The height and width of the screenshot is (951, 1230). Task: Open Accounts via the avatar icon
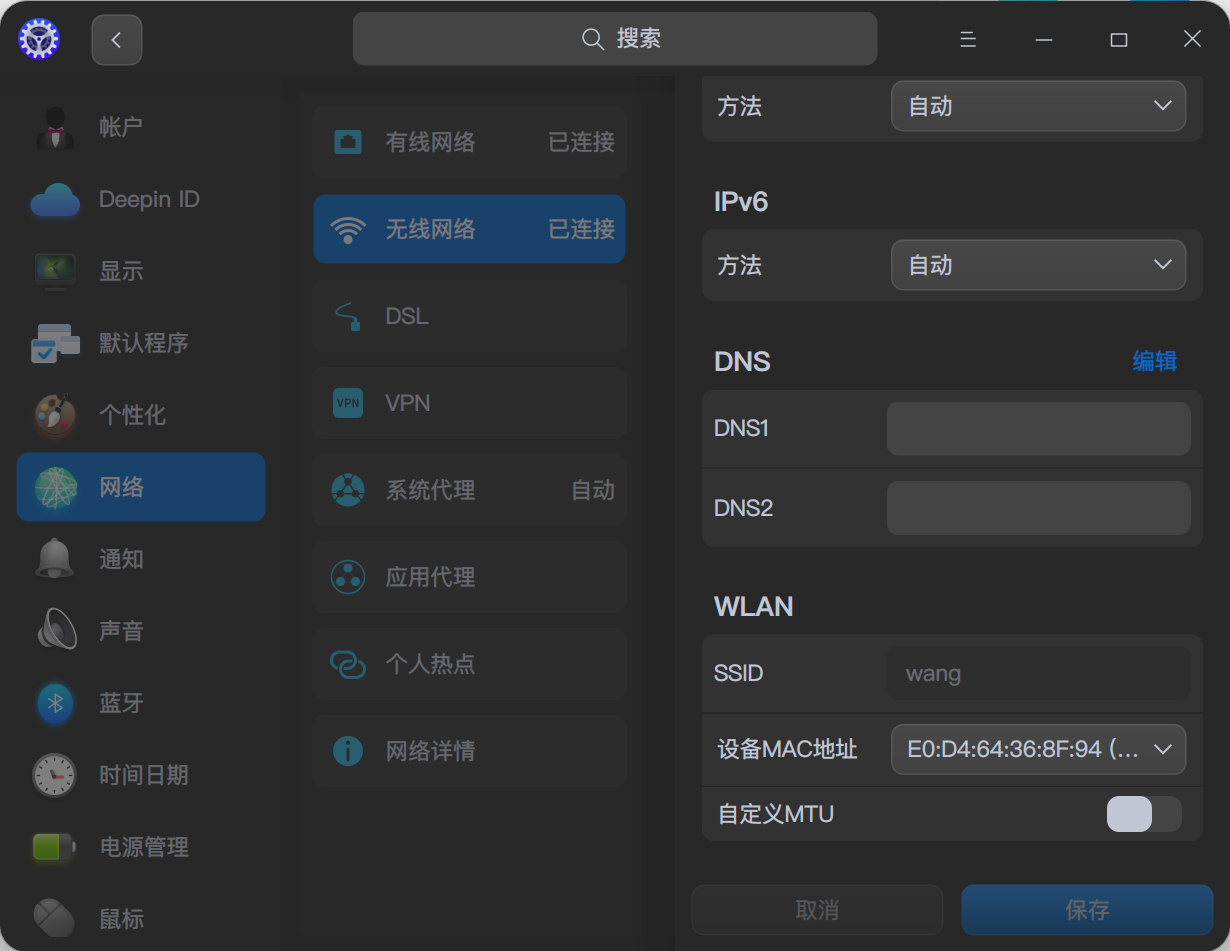pyautogui.click(x=55, y=127)
